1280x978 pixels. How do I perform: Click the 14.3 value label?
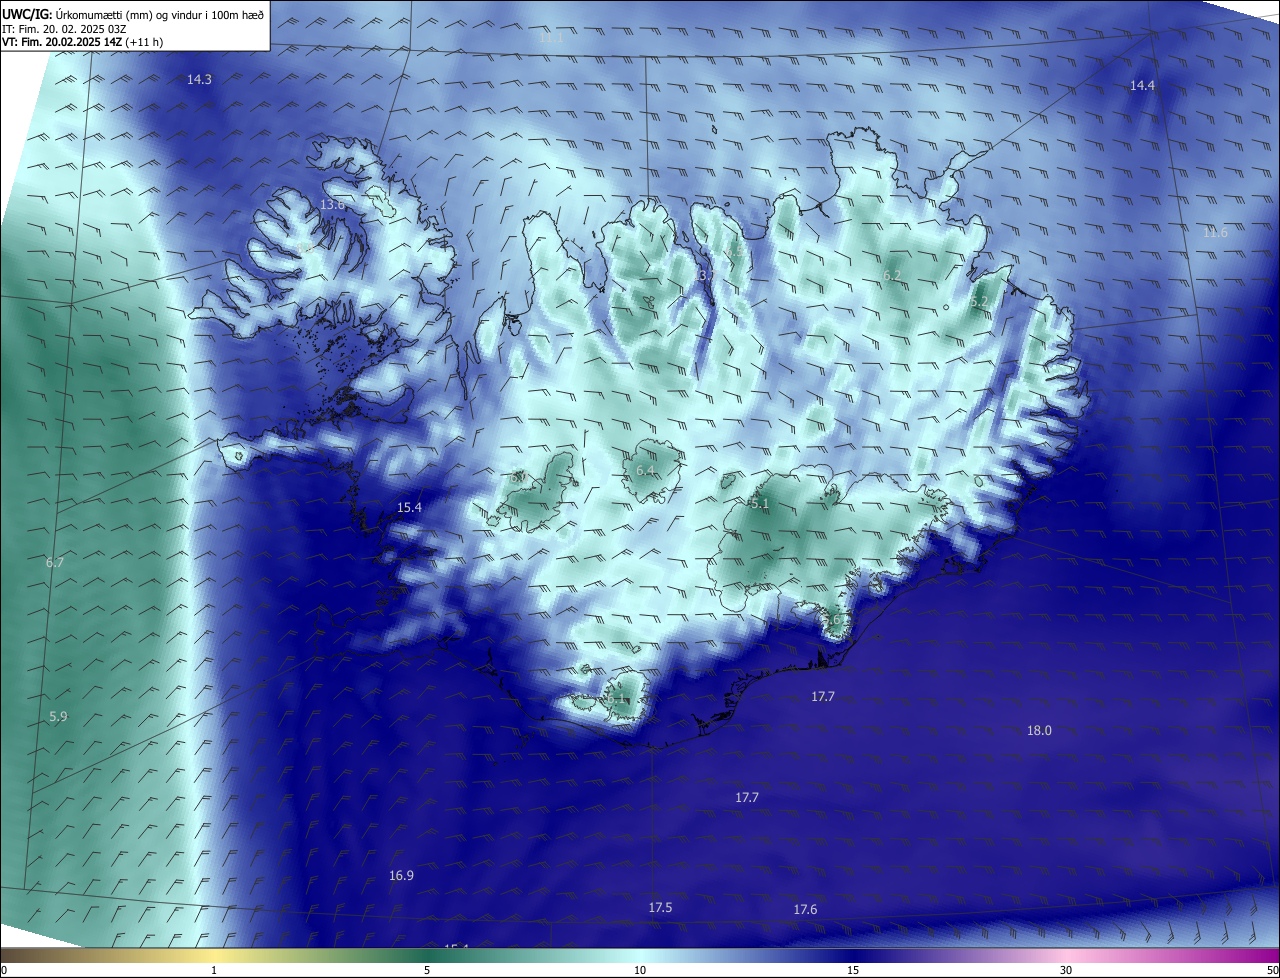(200, 79)
